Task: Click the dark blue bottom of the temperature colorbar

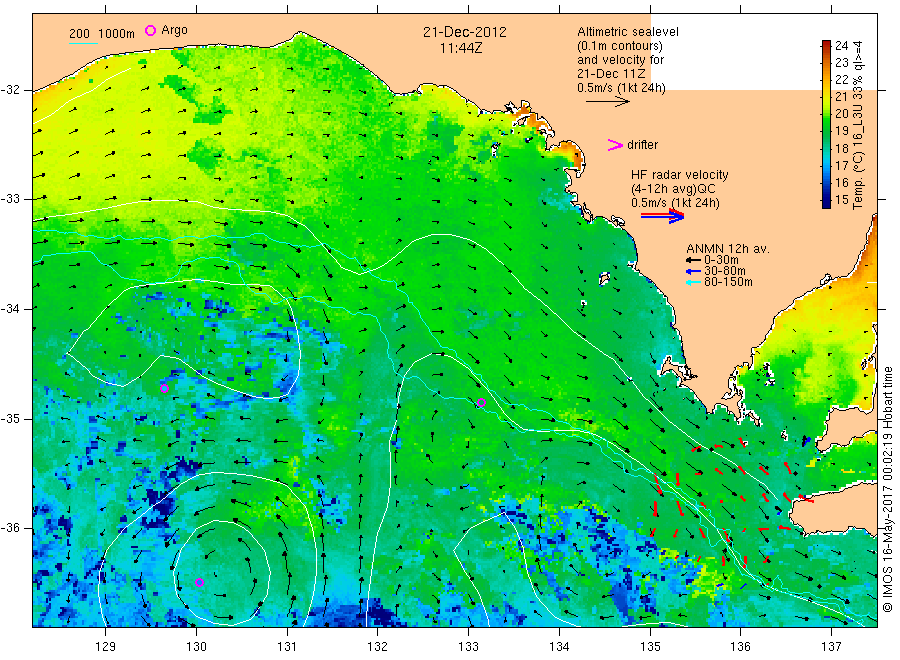Action: point(826,202)
